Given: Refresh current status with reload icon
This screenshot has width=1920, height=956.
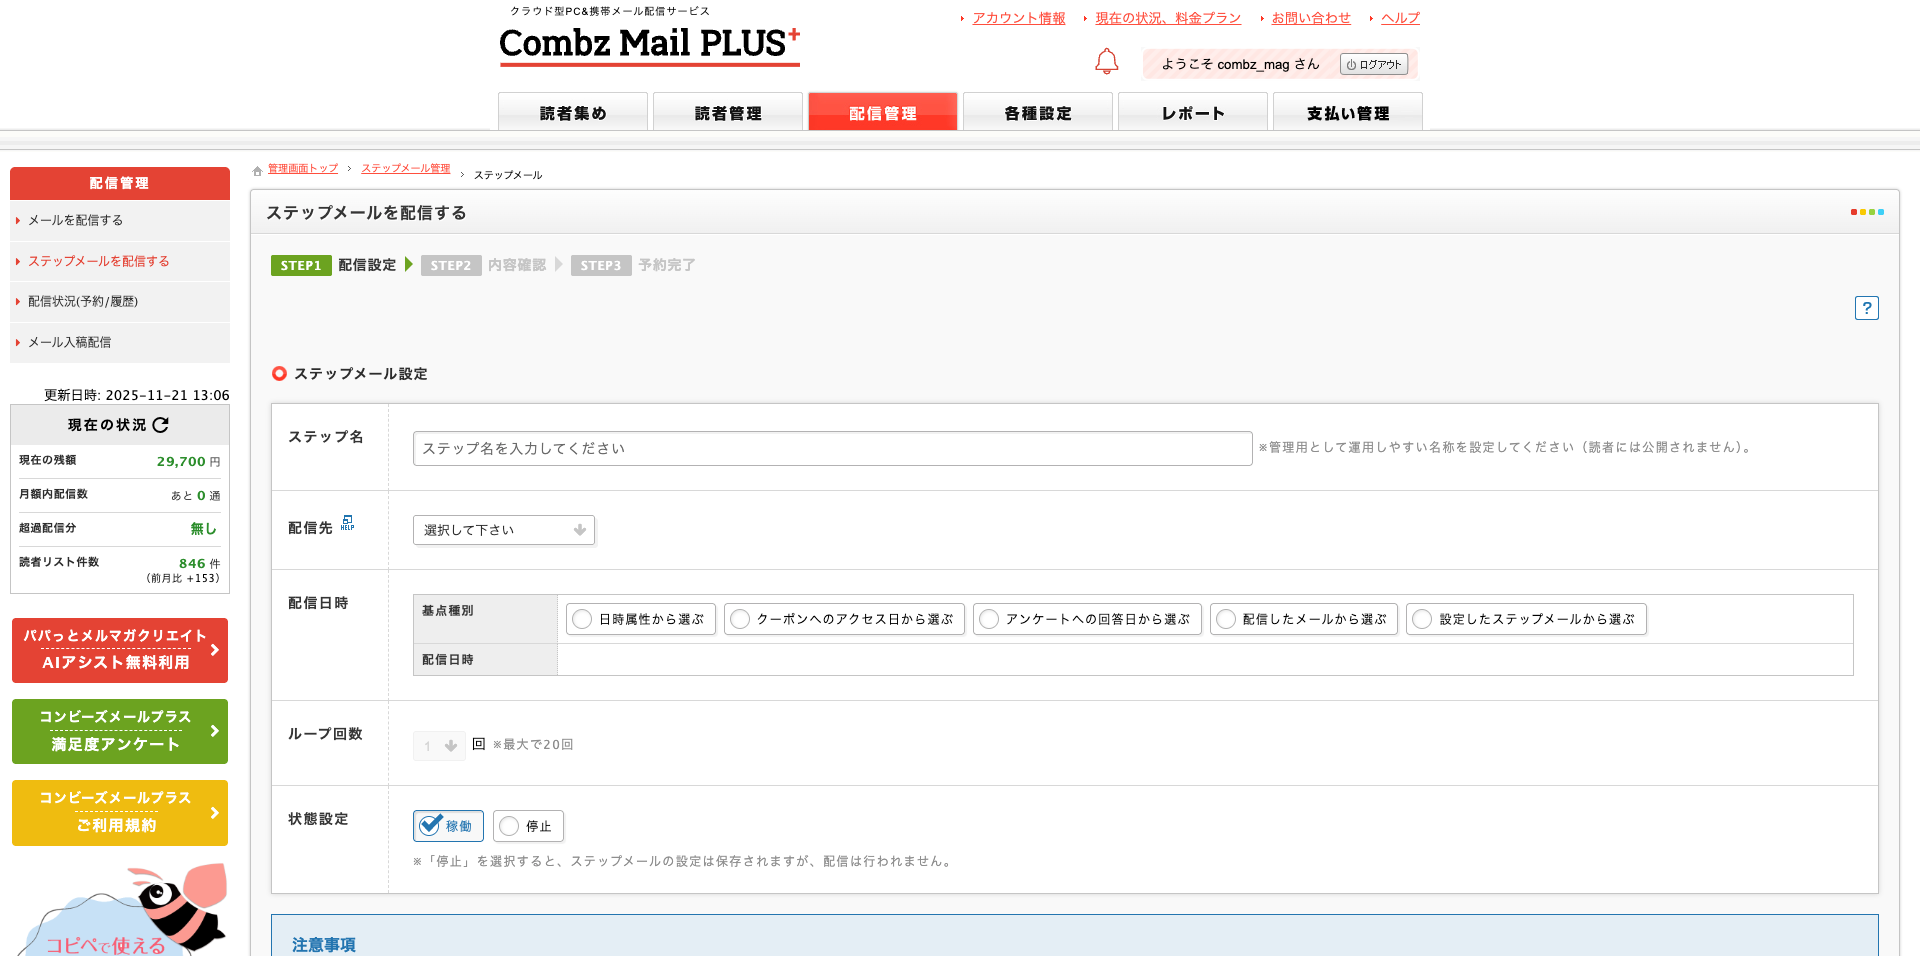Looking at the screenshot, I should point(161,425).
